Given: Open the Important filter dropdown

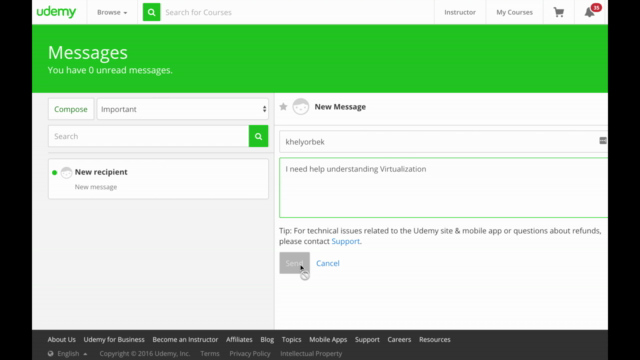Looking at the screenshot, I should pyautogui.click(x=183, y=109).
